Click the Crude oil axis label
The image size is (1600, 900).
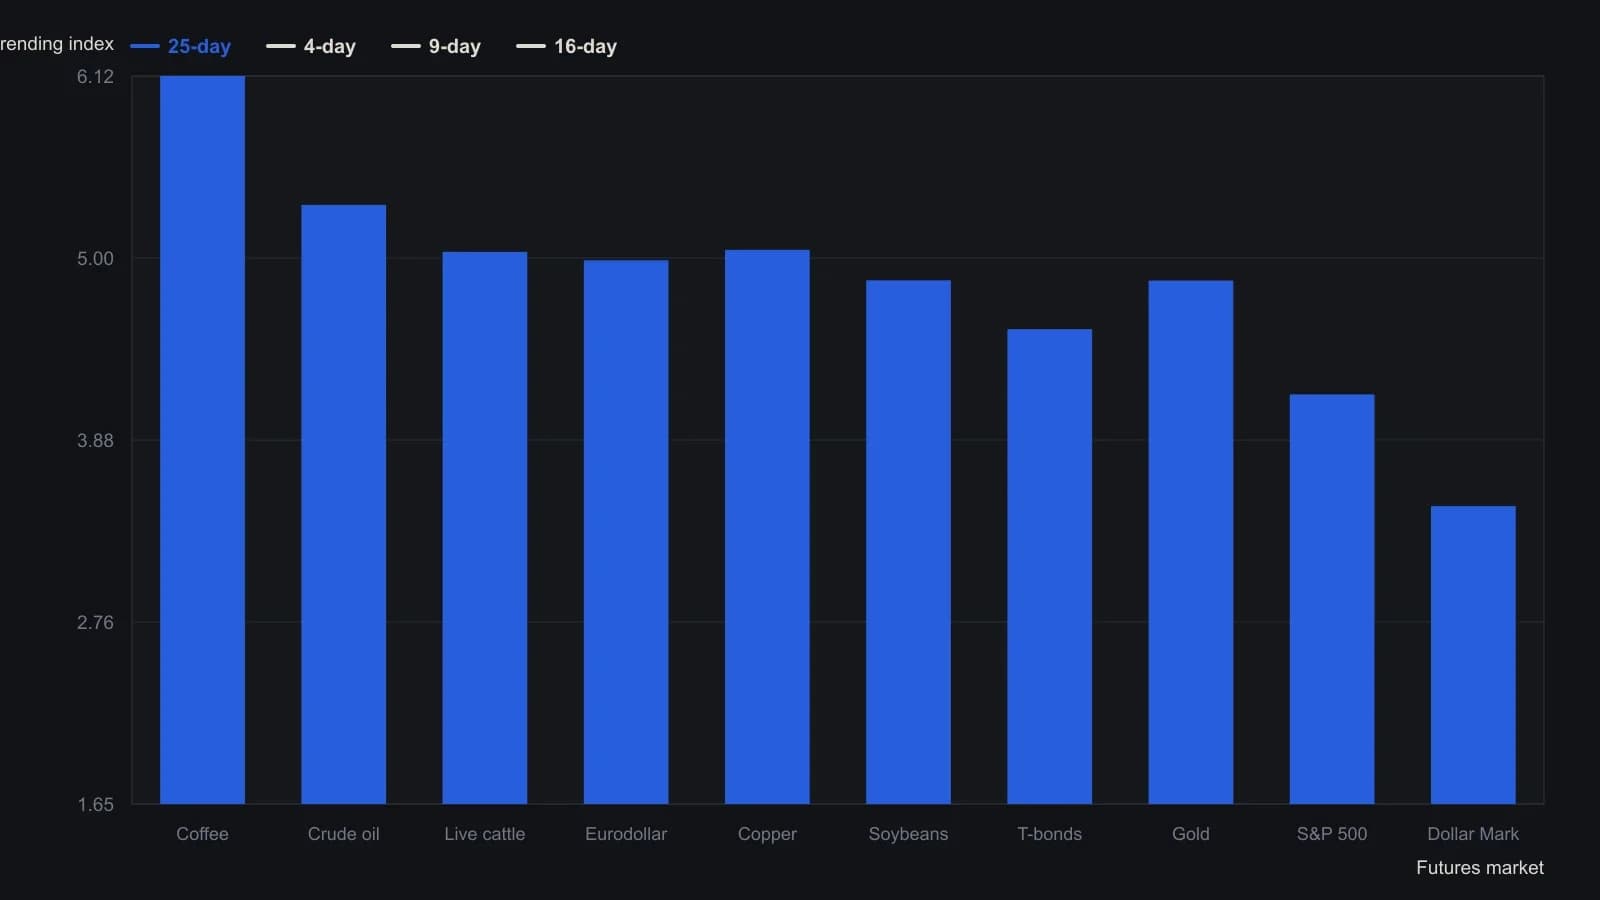pos(344,834)
